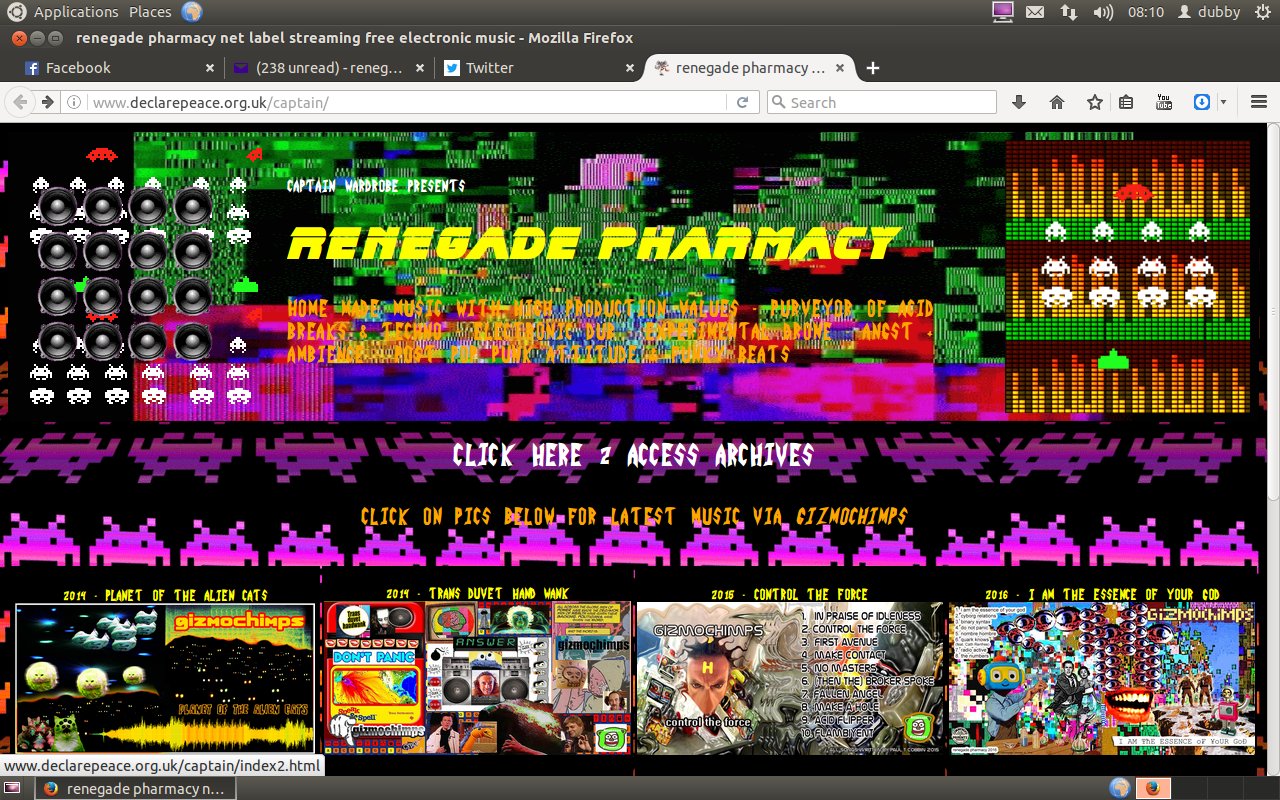
Task: Close the Firefox window
Action: [19, 38]
